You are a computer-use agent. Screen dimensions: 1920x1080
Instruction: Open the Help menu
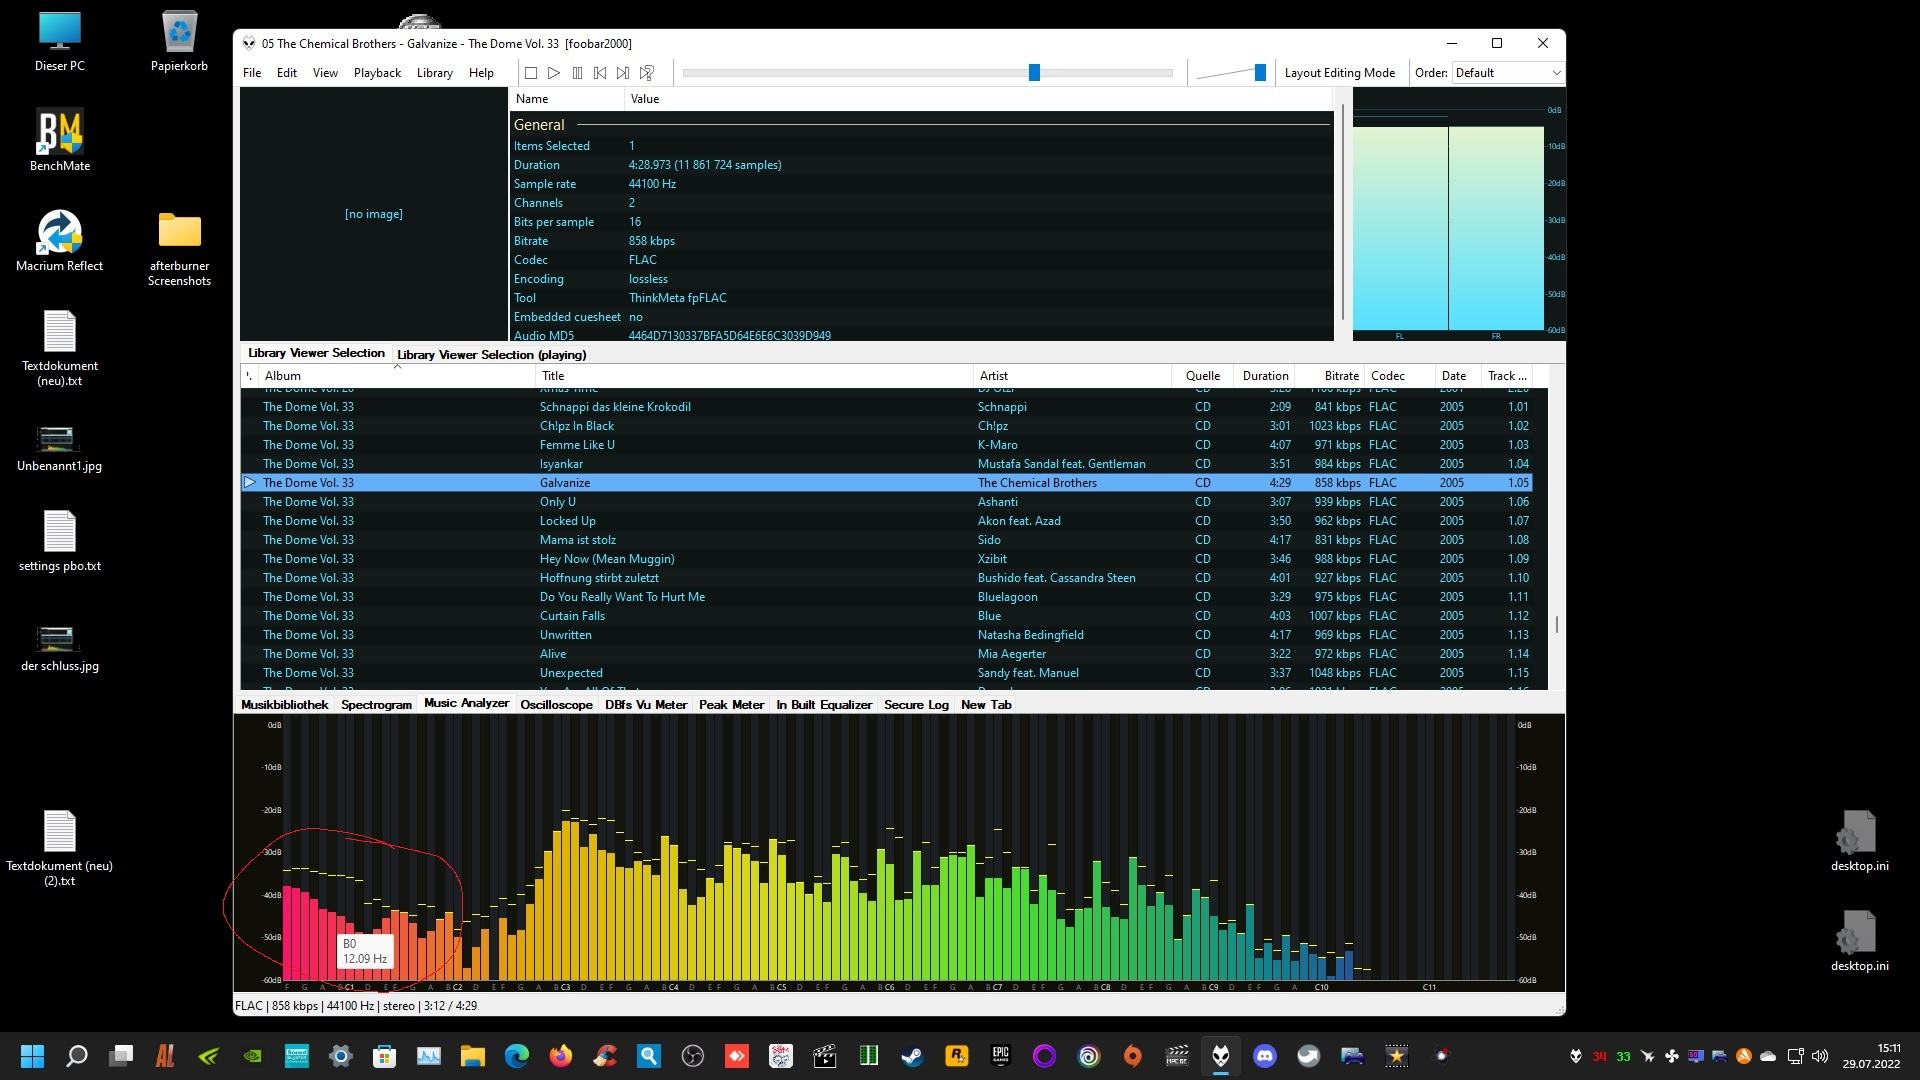pos(481,73)
